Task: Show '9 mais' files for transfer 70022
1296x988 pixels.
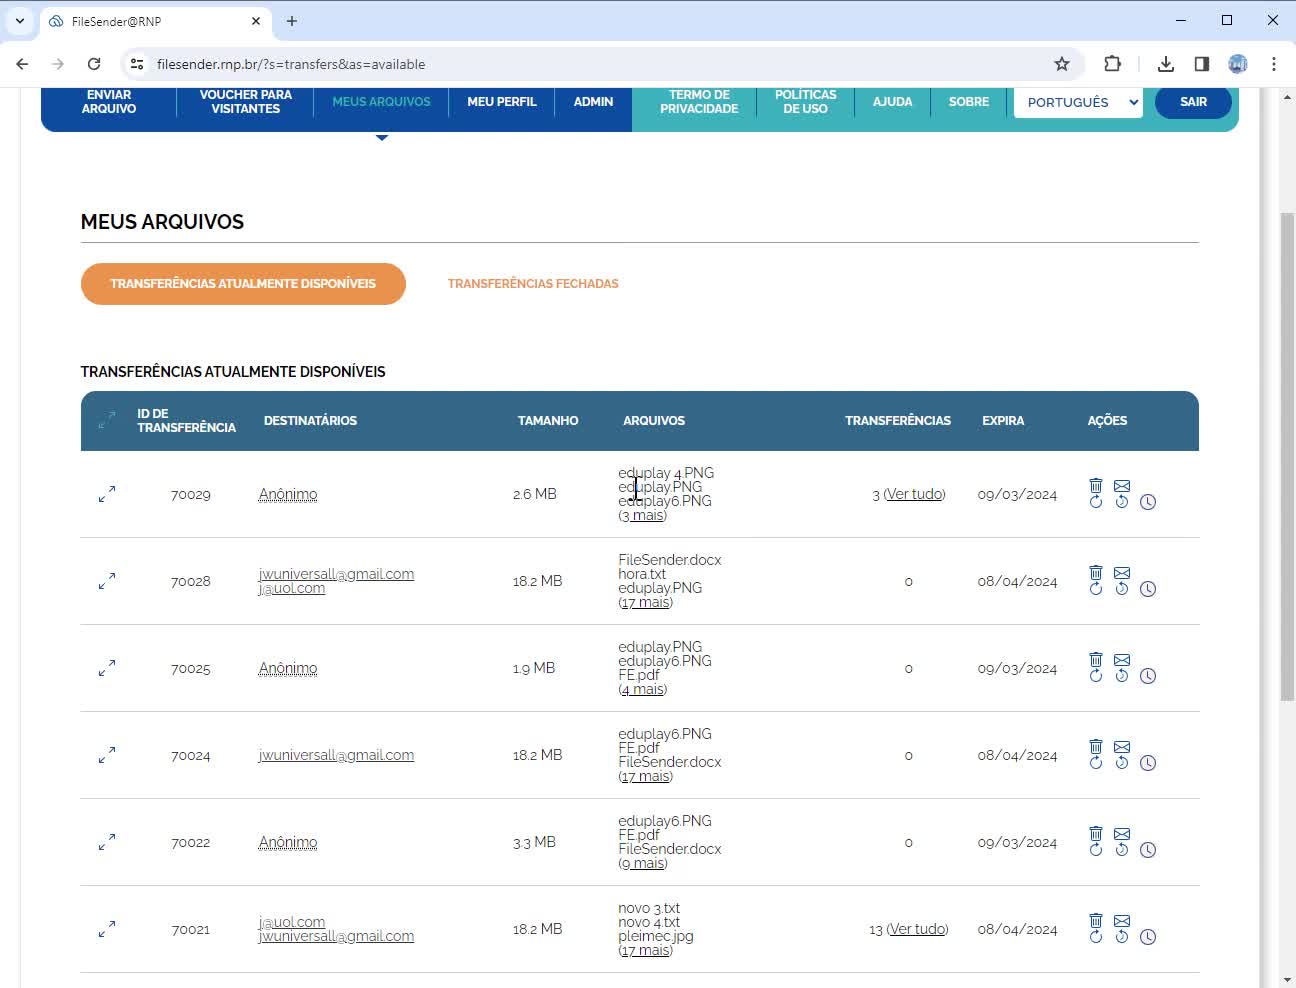Action: pyautogui.click(x=643, y=863)
